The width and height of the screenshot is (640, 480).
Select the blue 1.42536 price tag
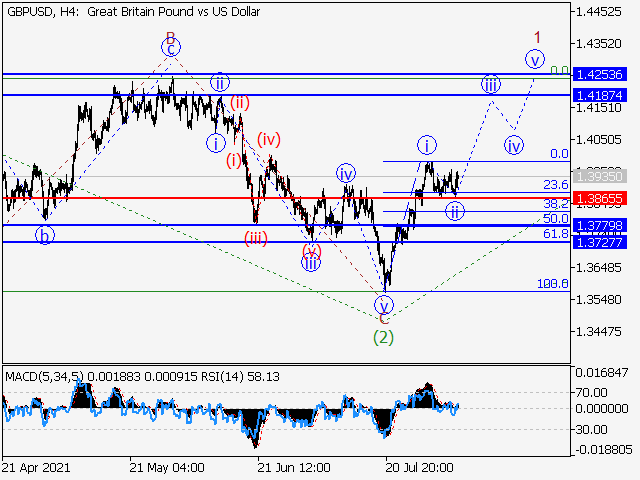[600, 75]
